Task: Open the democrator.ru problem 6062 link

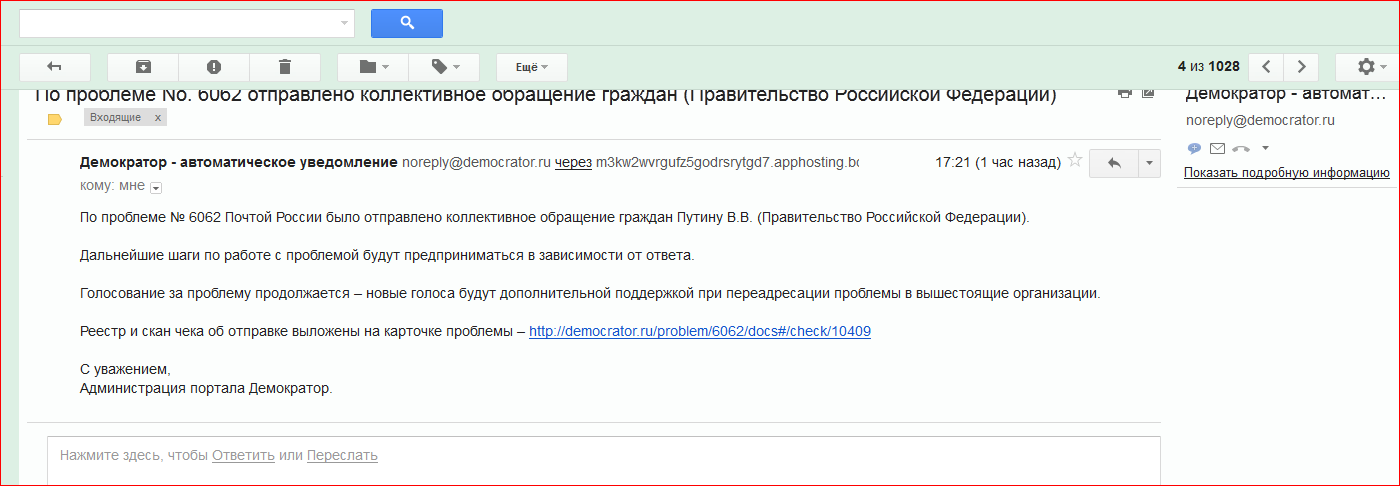Action: point(699,331)
